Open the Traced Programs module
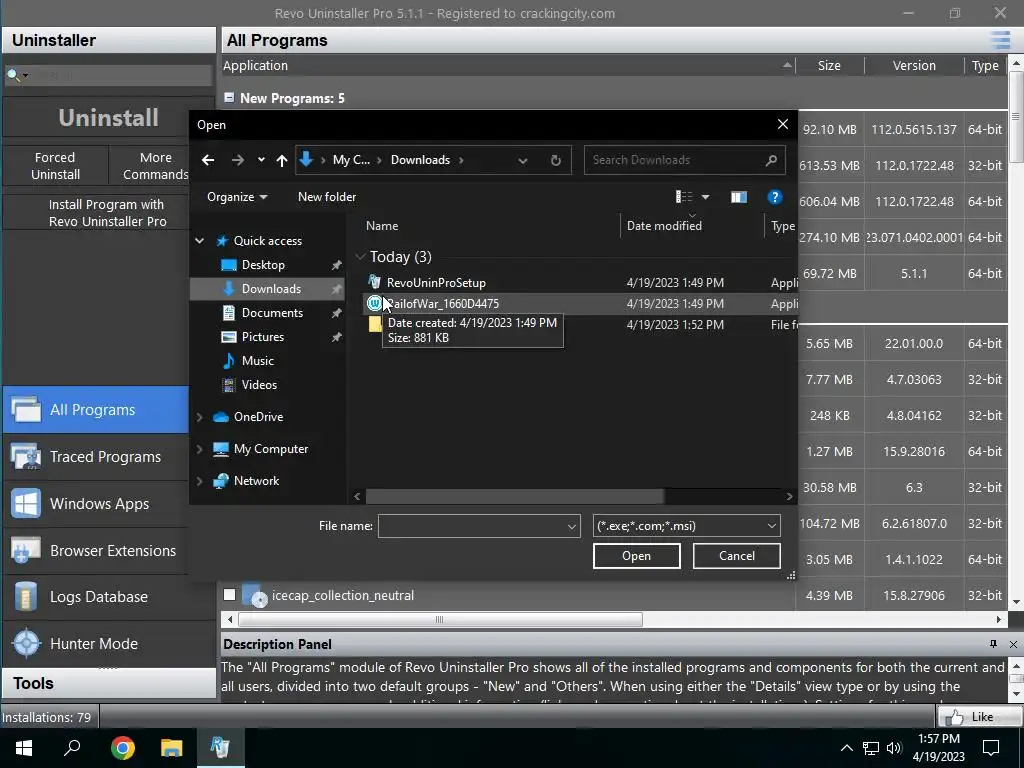This screenshot has height=768, width=1024. click(x=96, y=456)
